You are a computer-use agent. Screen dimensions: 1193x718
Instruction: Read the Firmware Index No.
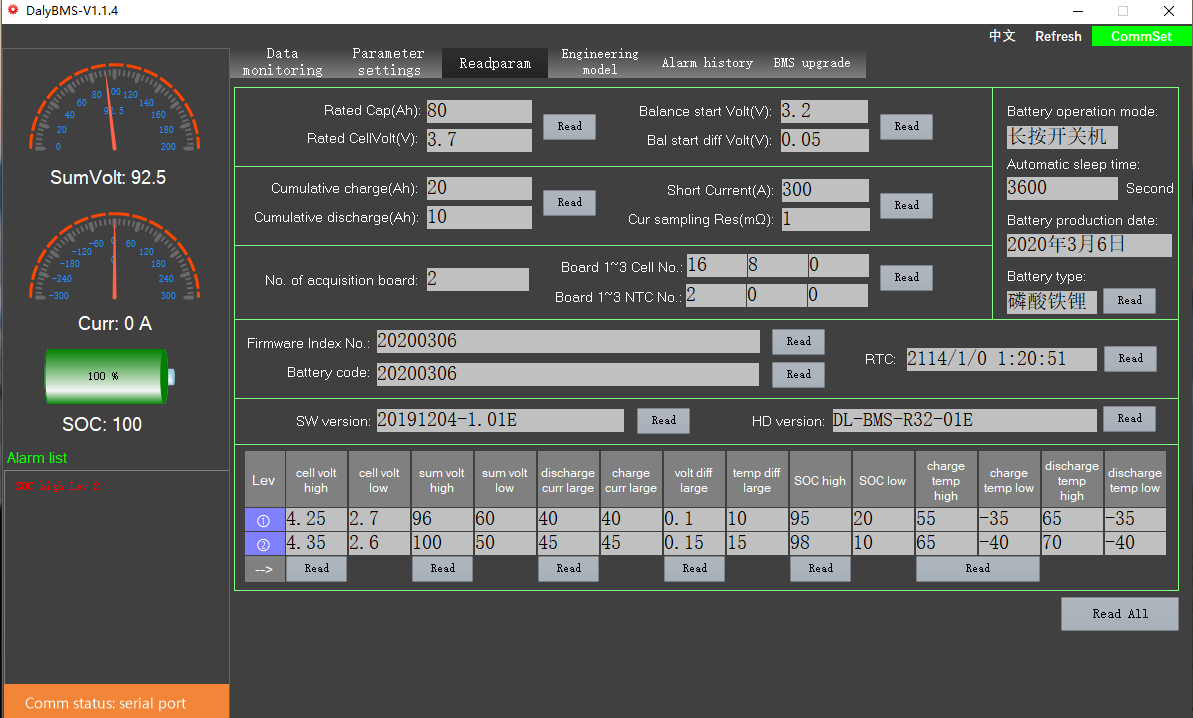(x=798, y=342)
